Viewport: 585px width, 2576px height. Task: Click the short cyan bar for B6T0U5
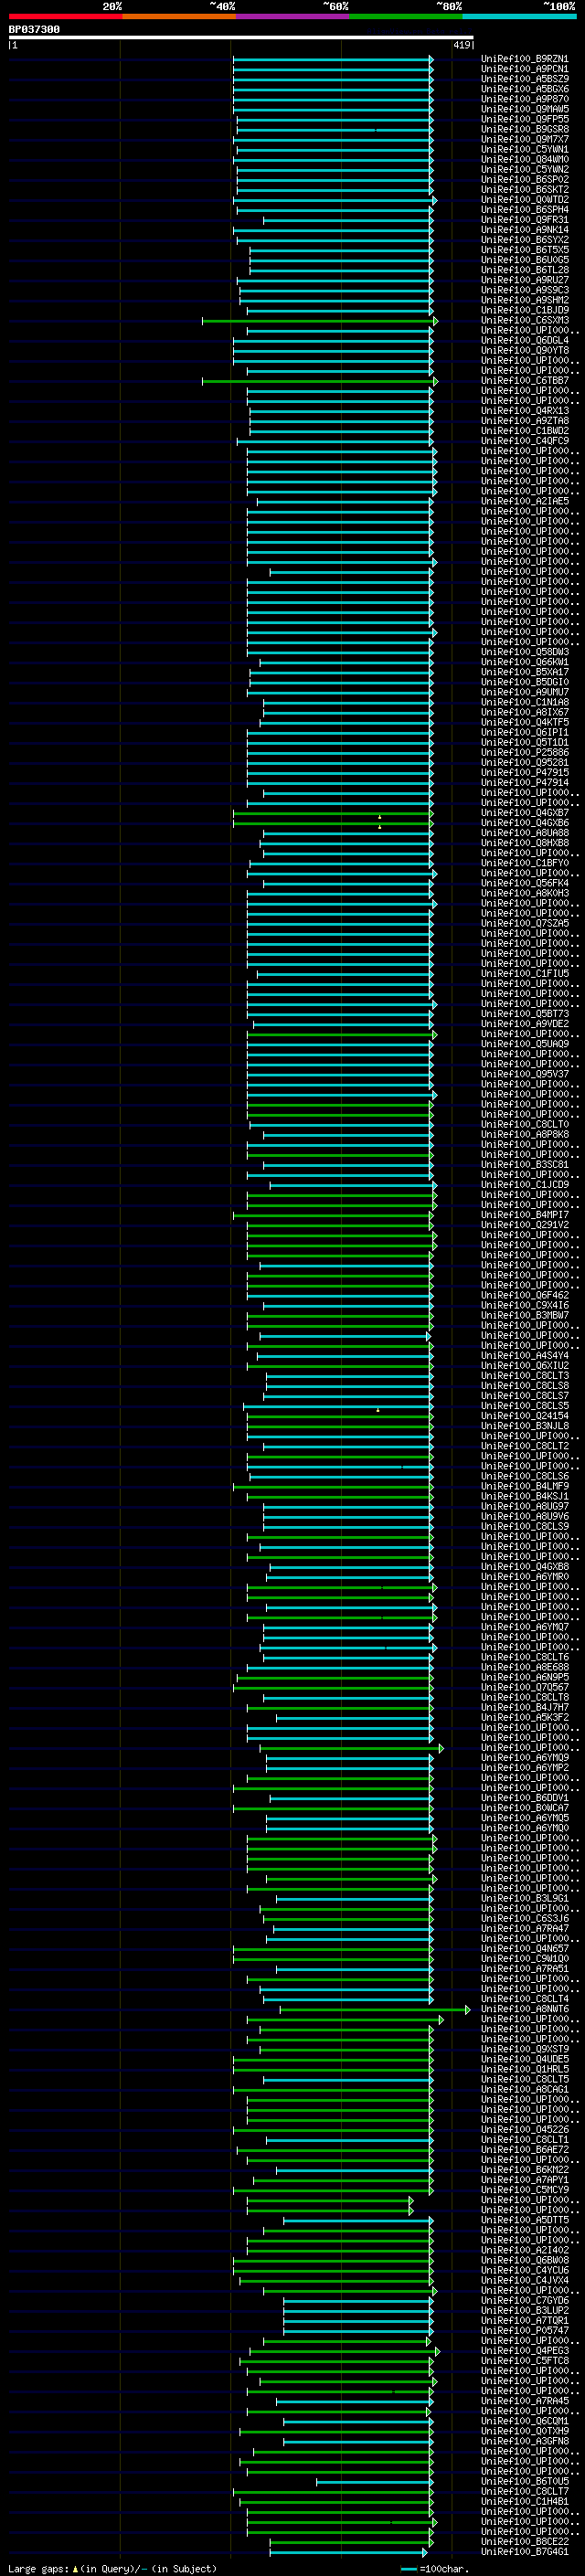375,2481
